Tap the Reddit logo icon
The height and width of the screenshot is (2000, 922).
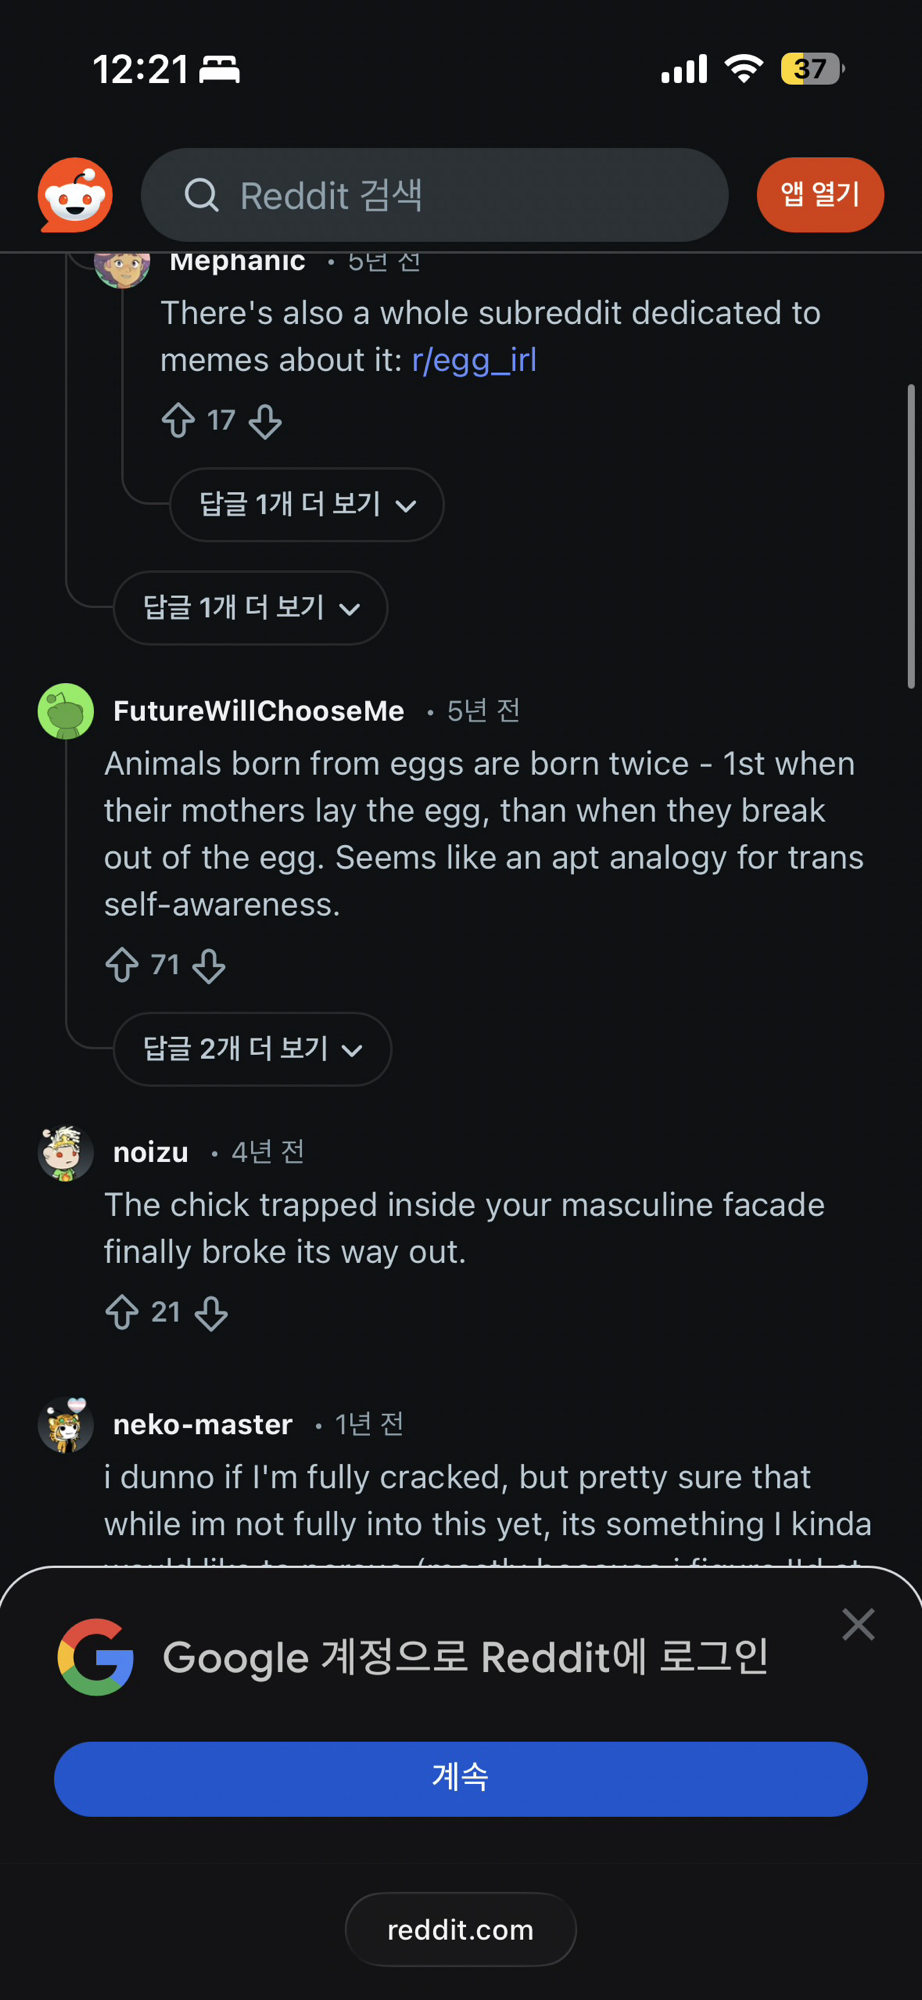75,194
